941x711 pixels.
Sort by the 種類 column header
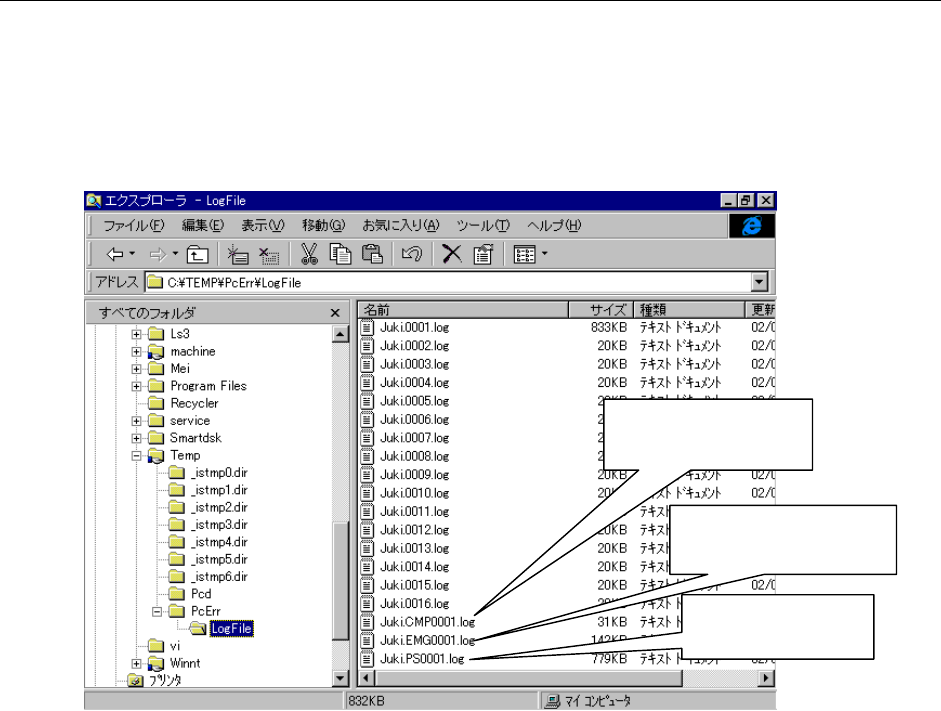[x=689, y=310]
